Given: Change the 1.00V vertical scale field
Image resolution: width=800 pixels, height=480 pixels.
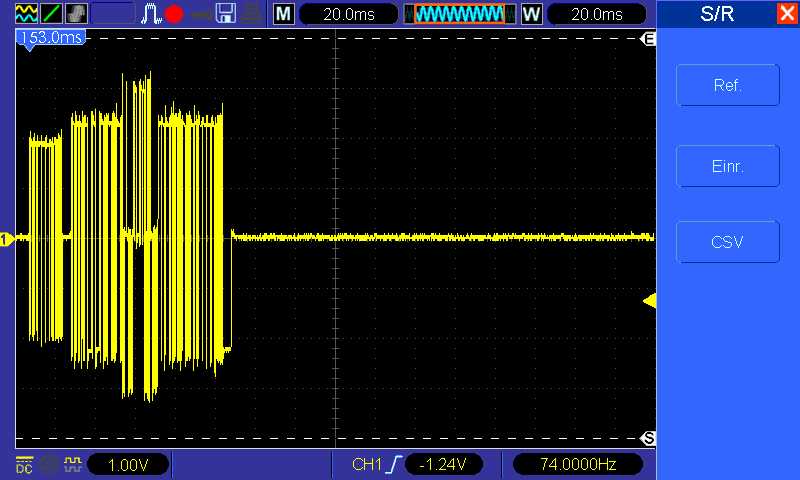Looking at the screenshot, I should coord(128,464).
